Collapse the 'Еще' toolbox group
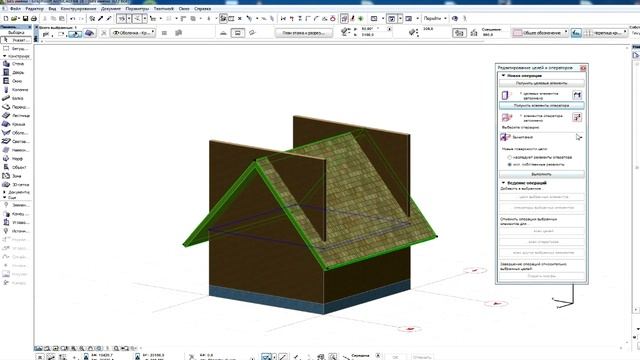The image size is (640, 360). tap(4, 198)
